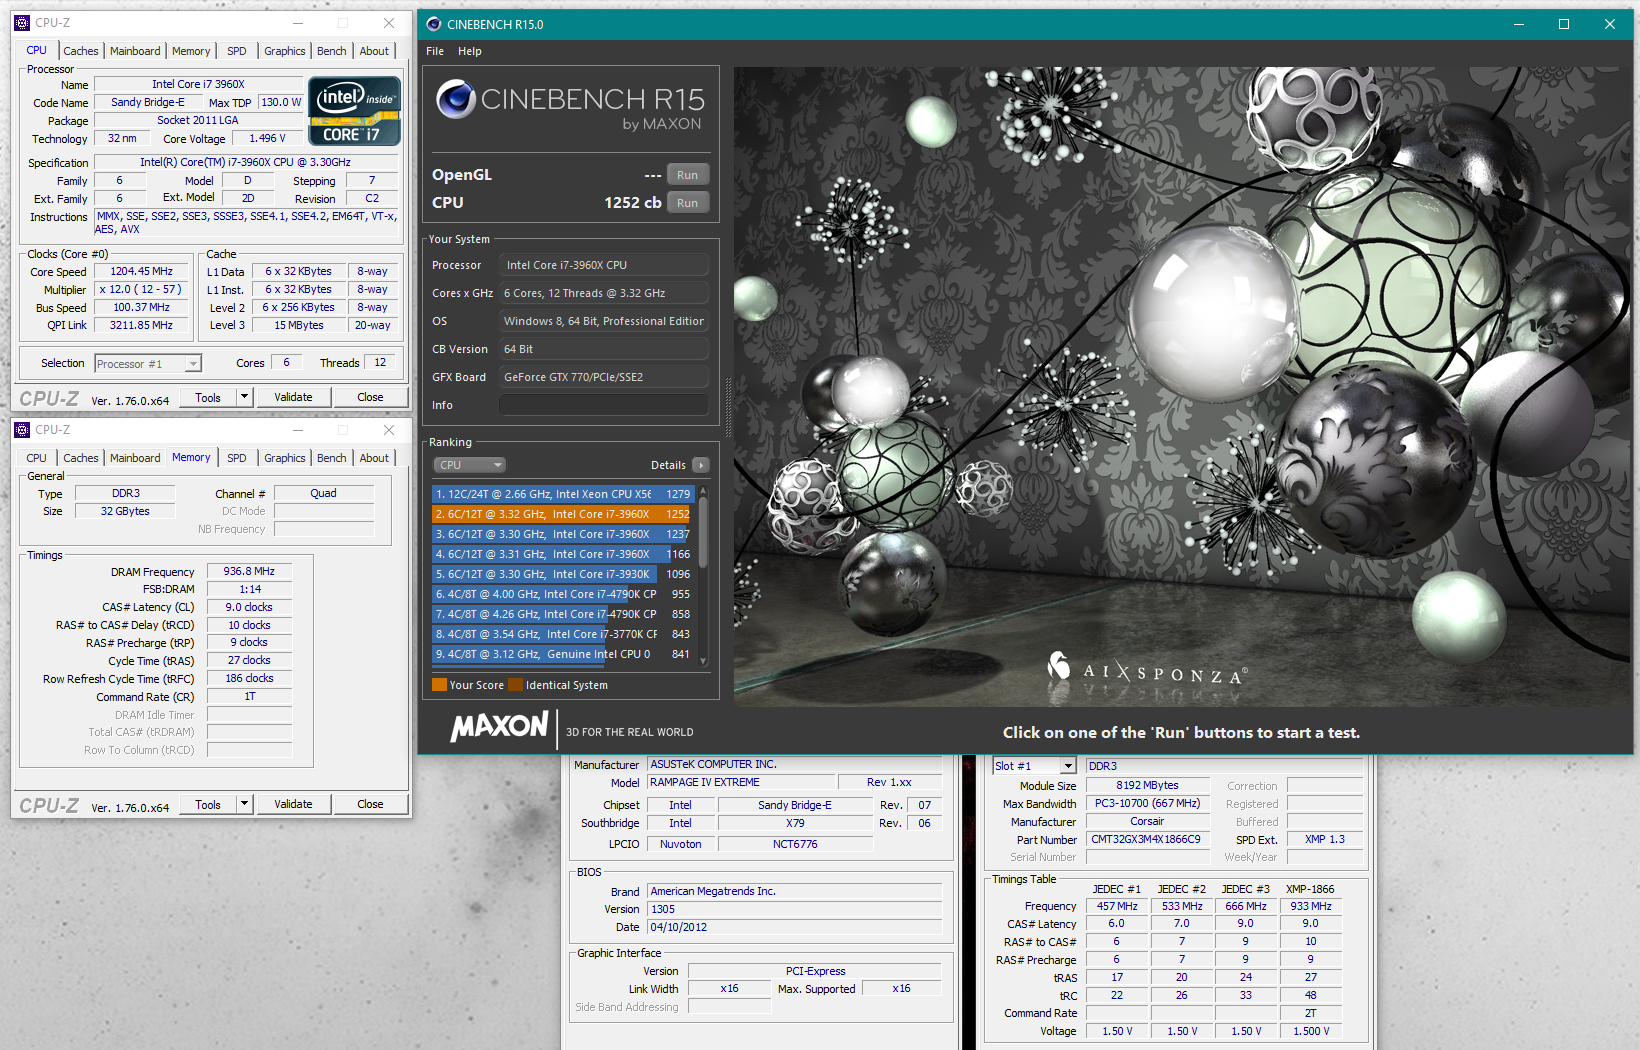
Task: Click CPU-Z icon in upper window title bar
Action: 22,22
